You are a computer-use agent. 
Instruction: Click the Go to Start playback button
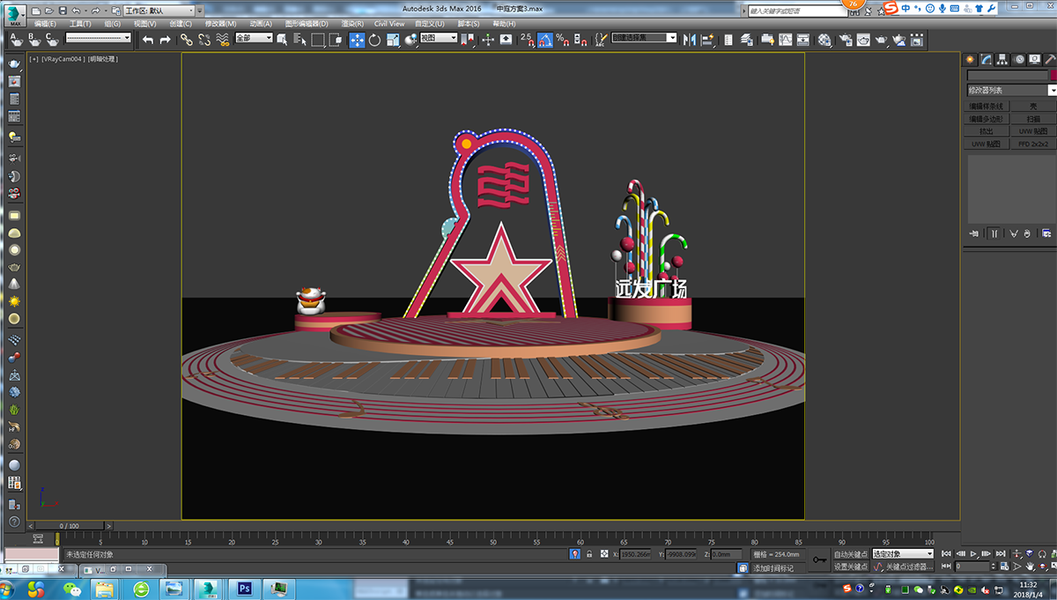coord(946,553)
